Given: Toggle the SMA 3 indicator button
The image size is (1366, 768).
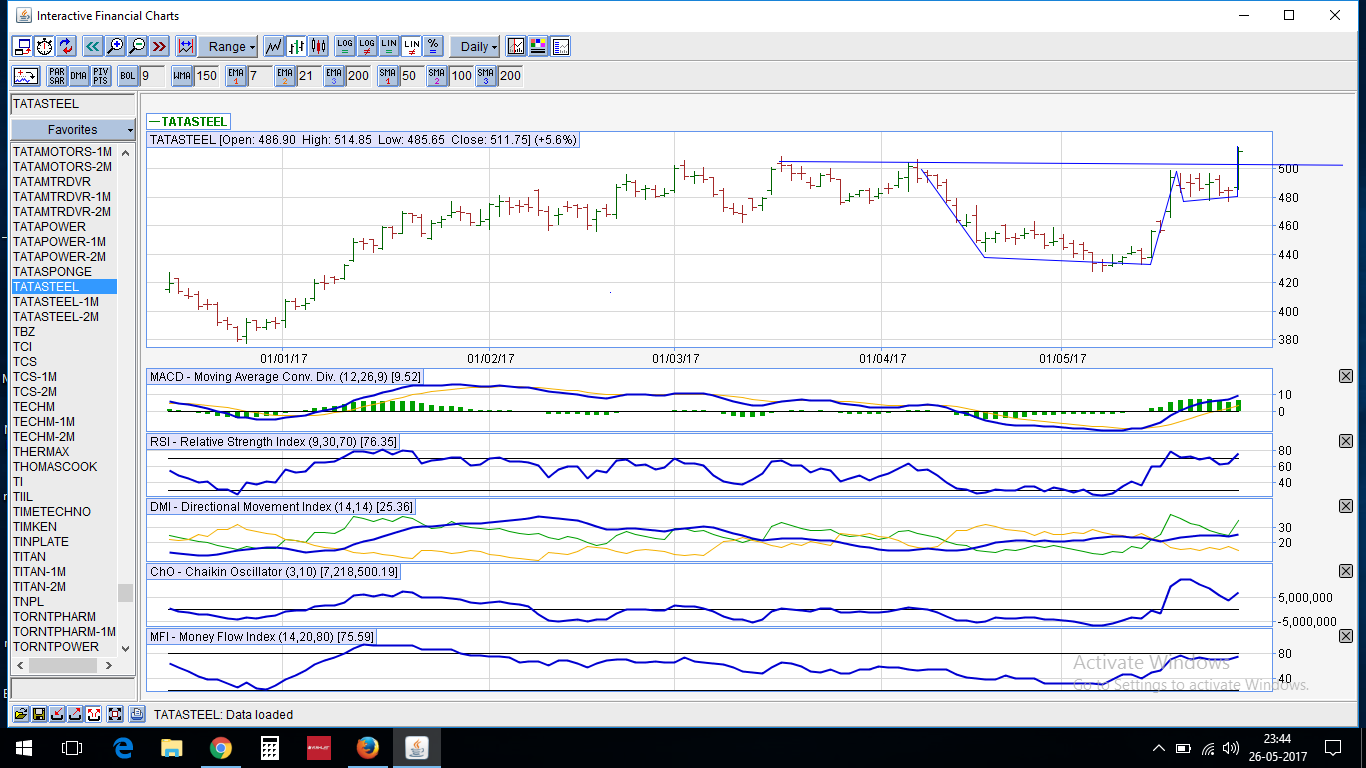Looking at the screenshot, I should pyautogui.click(x=486, y=76).
